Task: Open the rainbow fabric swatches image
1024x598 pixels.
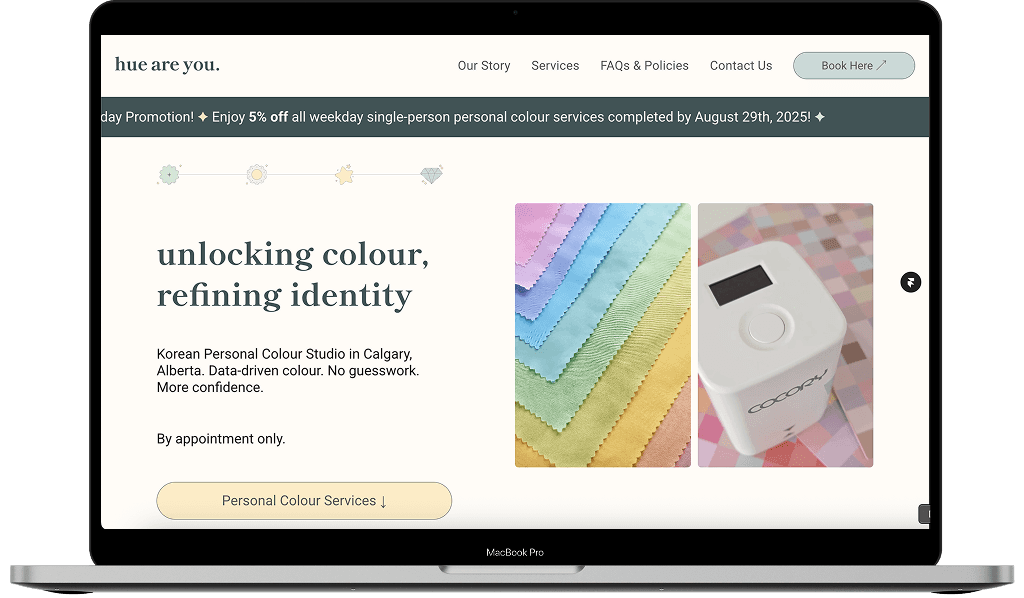Action: (x=603, y=335)
